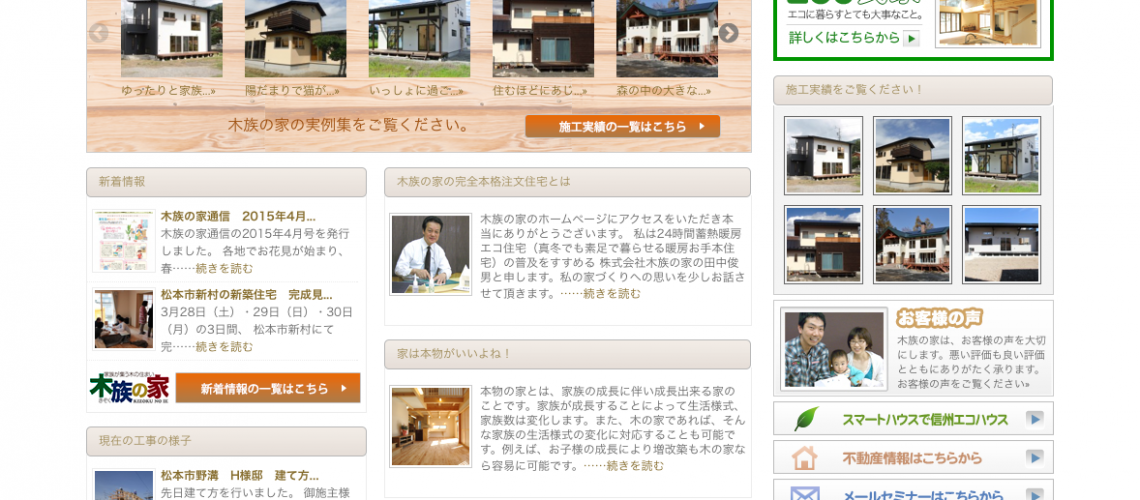Click the envelope icon for メールセミナー

tap(804, 493)
